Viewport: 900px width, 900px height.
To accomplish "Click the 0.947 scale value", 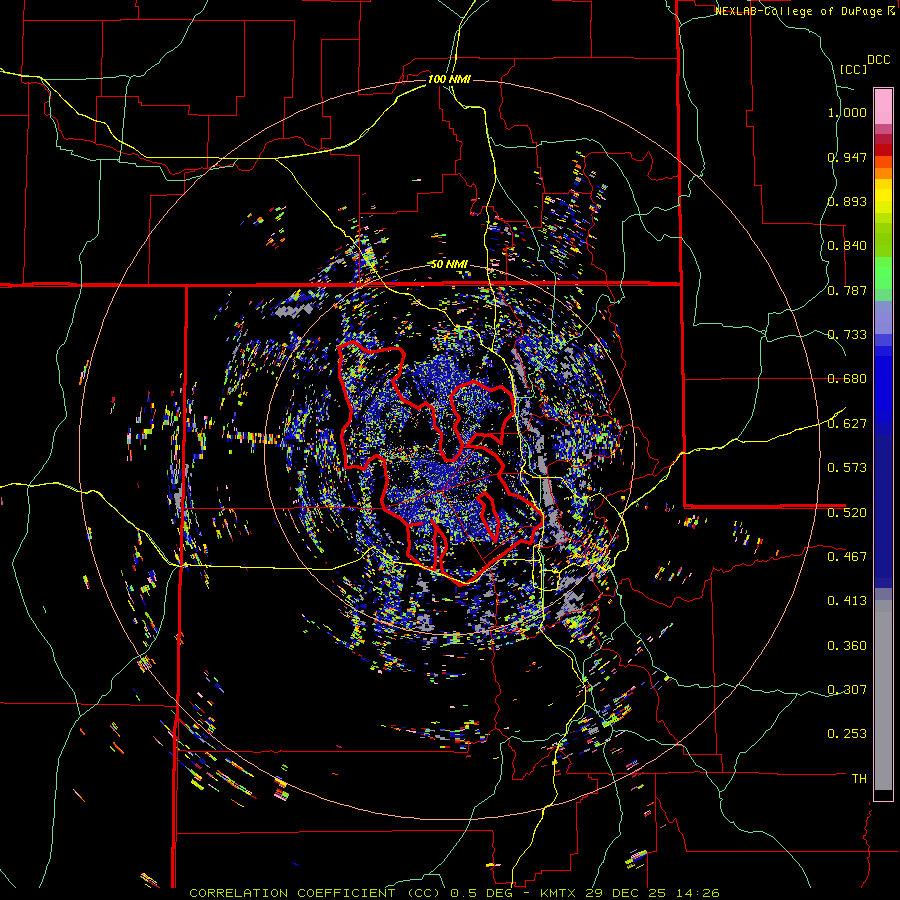I will 847,157.
